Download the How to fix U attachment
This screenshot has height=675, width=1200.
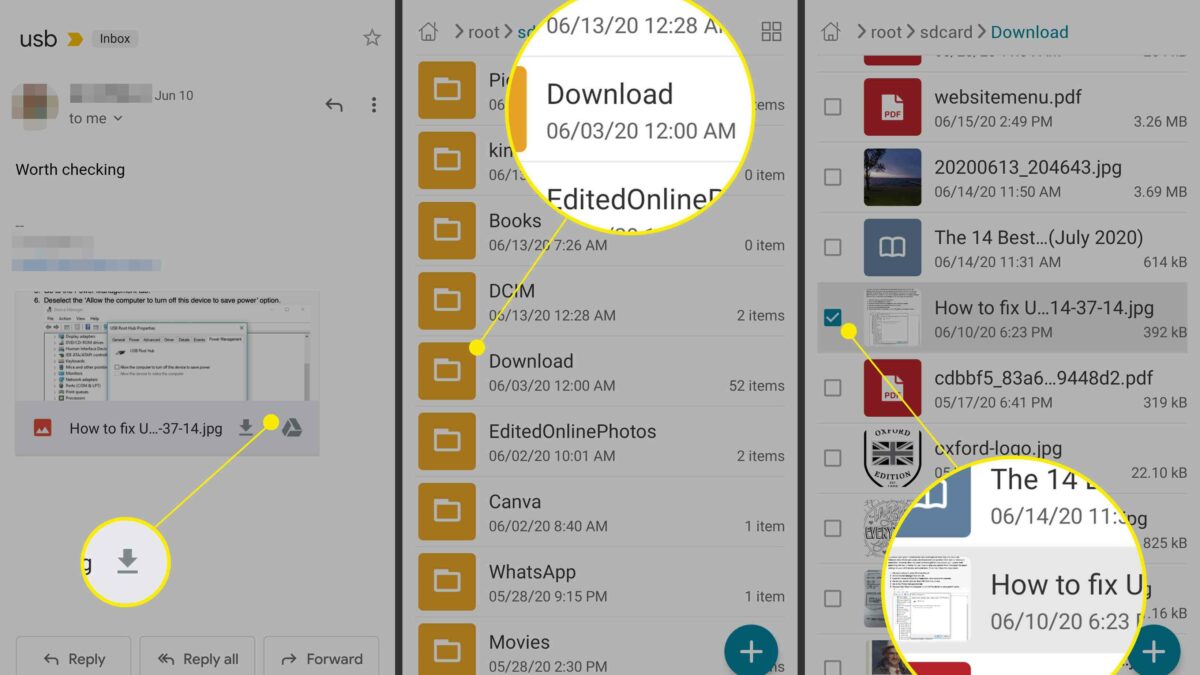point(246,428)
